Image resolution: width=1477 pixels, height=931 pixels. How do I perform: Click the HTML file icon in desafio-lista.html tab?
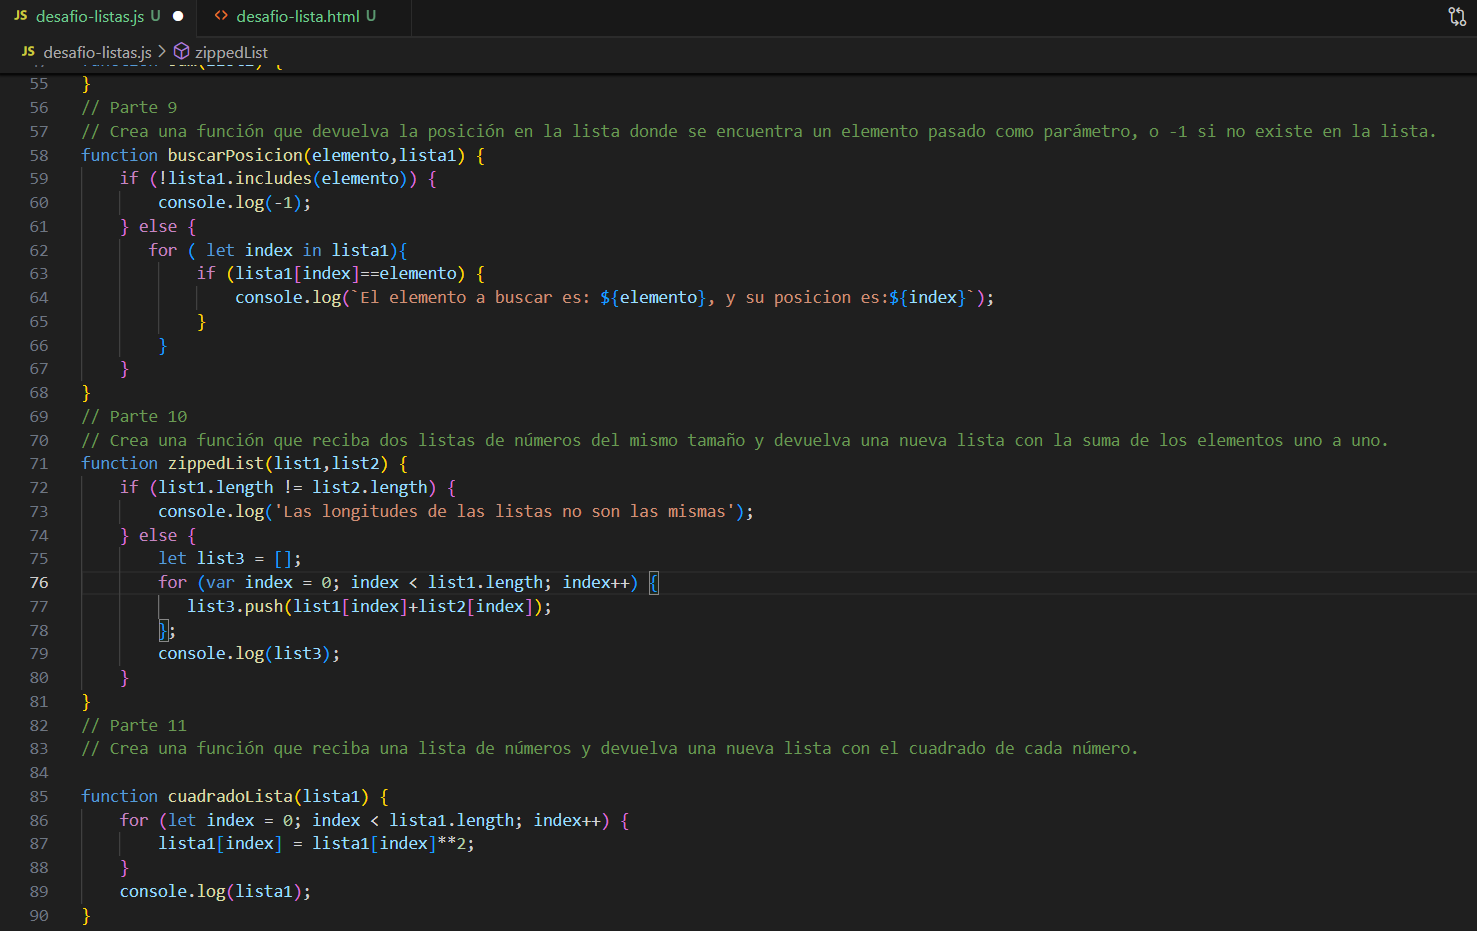(221, 16)
